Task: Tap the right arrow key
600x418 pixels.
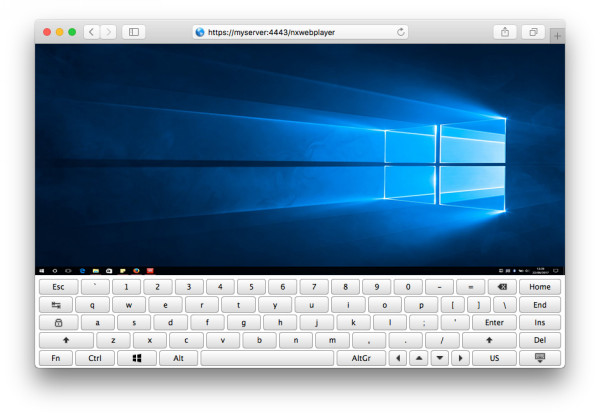Action: click(x=460, y=358)
